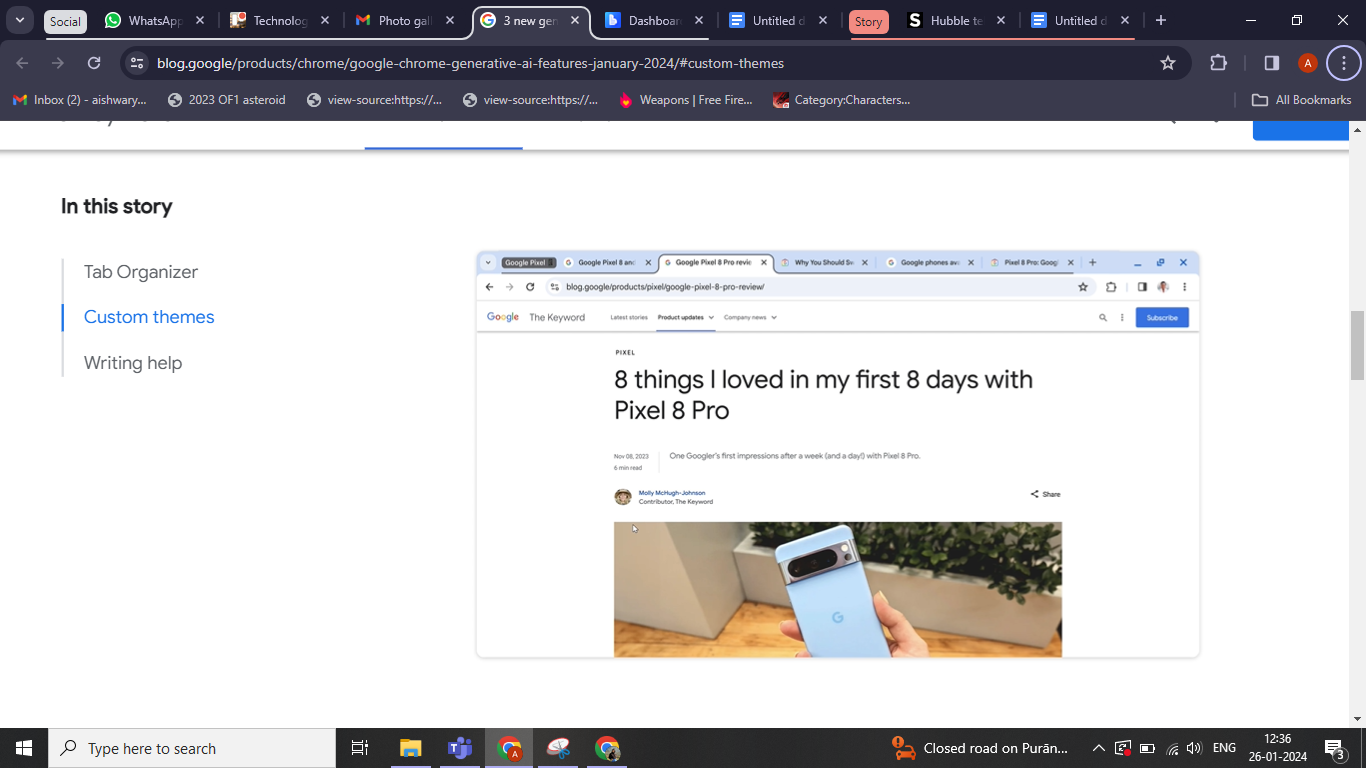Click the forward navigation arrow
This screenshot has width=1366, height=768.
[58, 63]
